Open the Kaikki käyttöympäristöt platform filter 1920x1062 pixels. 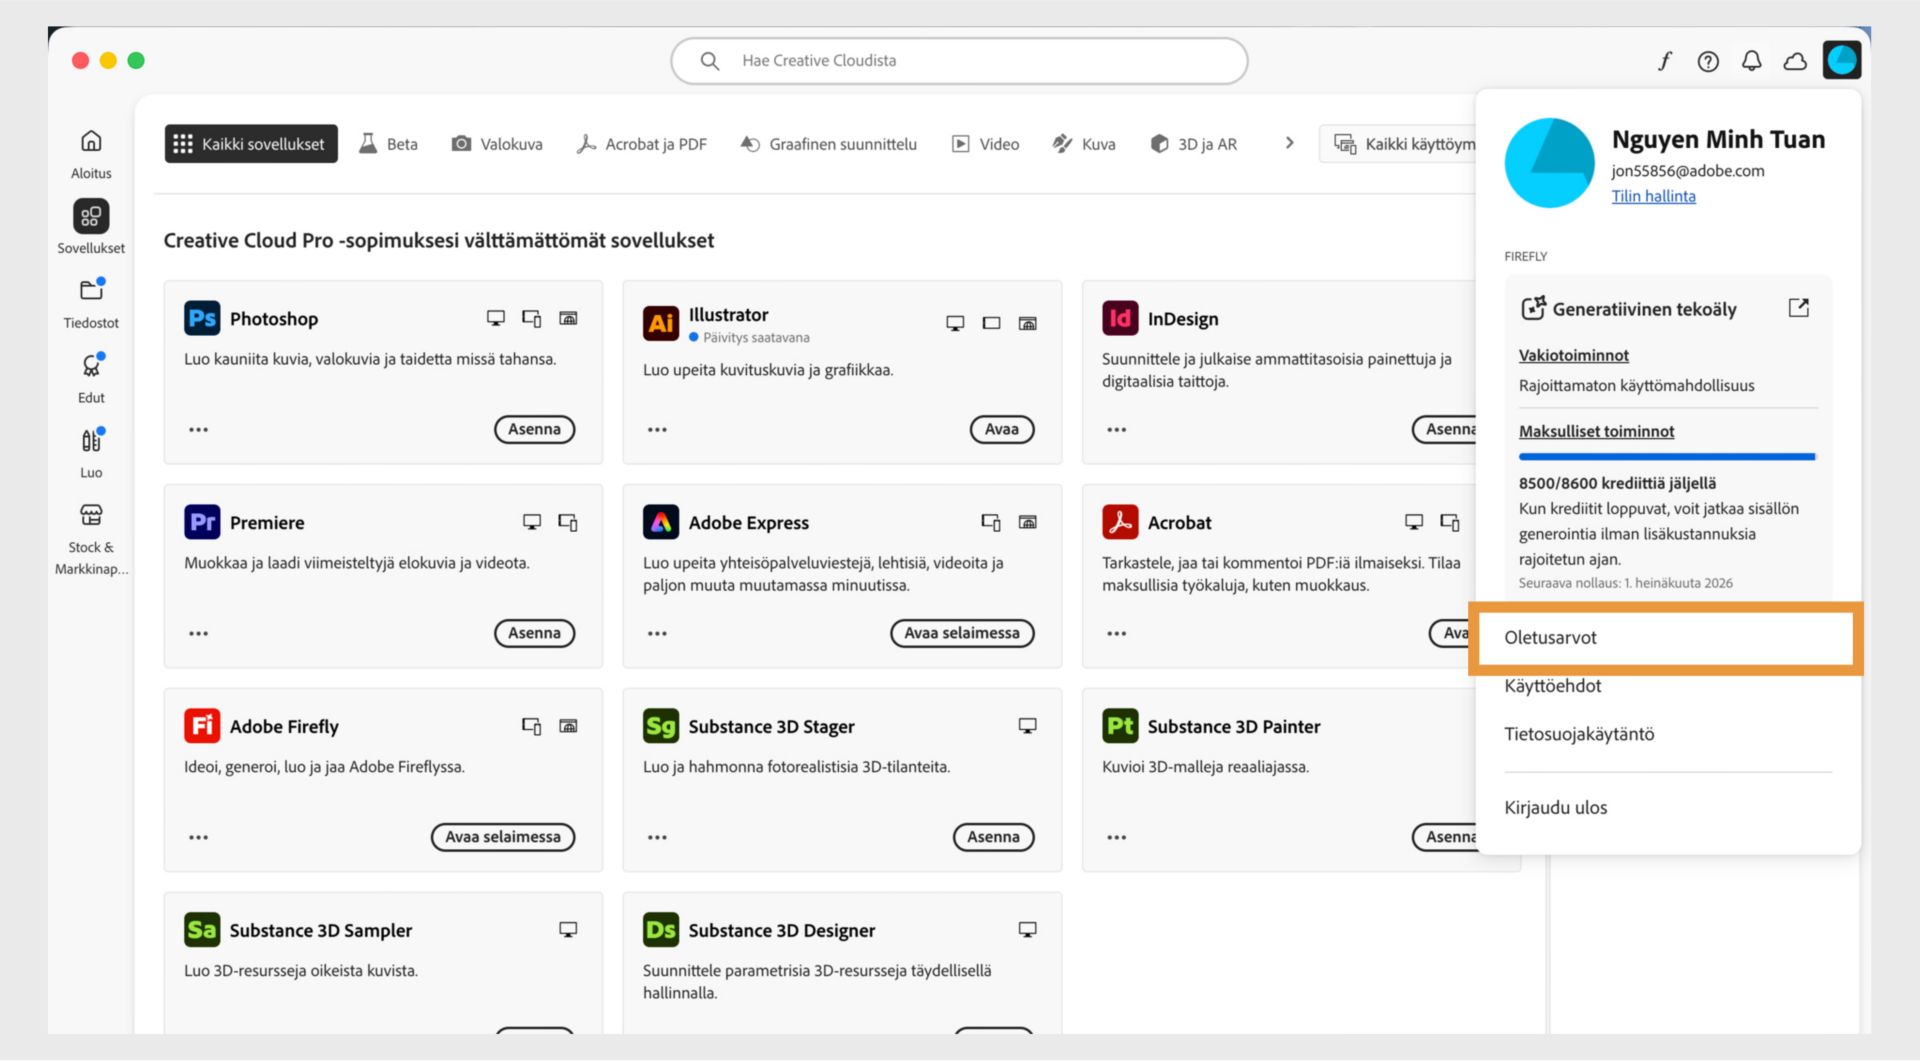point(1398,144)
